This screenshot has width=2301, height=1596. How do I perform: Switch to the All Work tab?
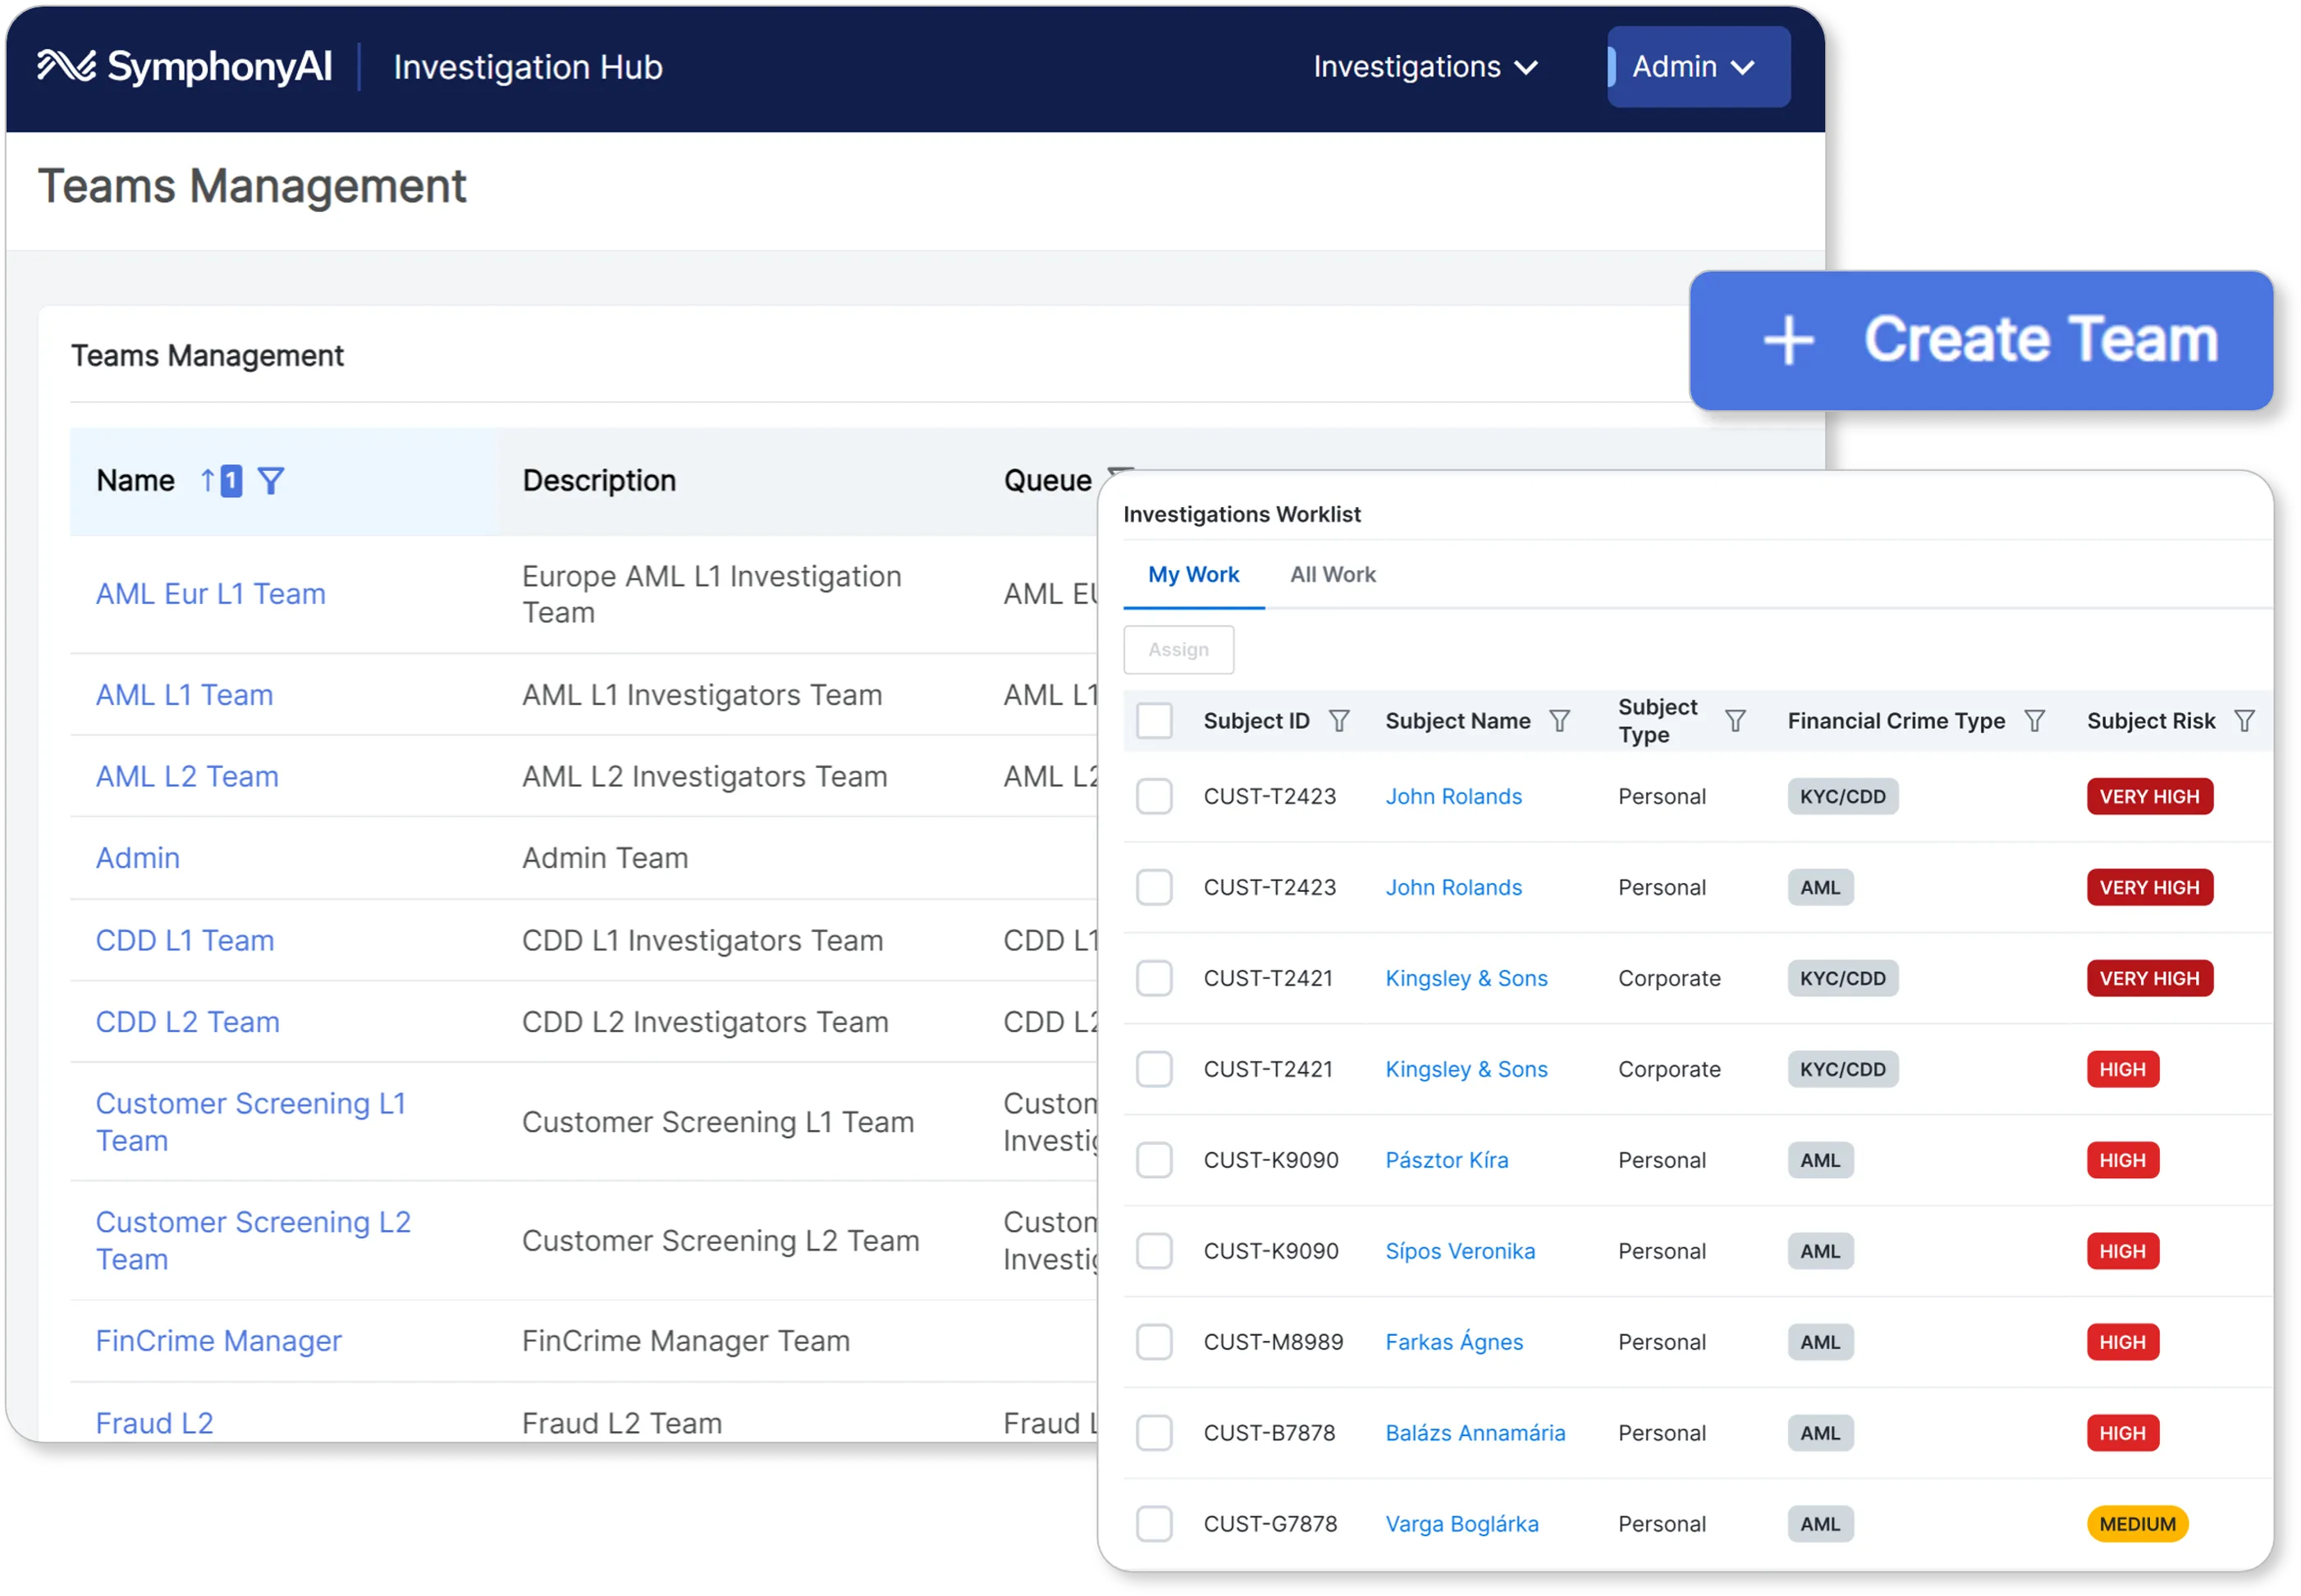coord(1332,575)
